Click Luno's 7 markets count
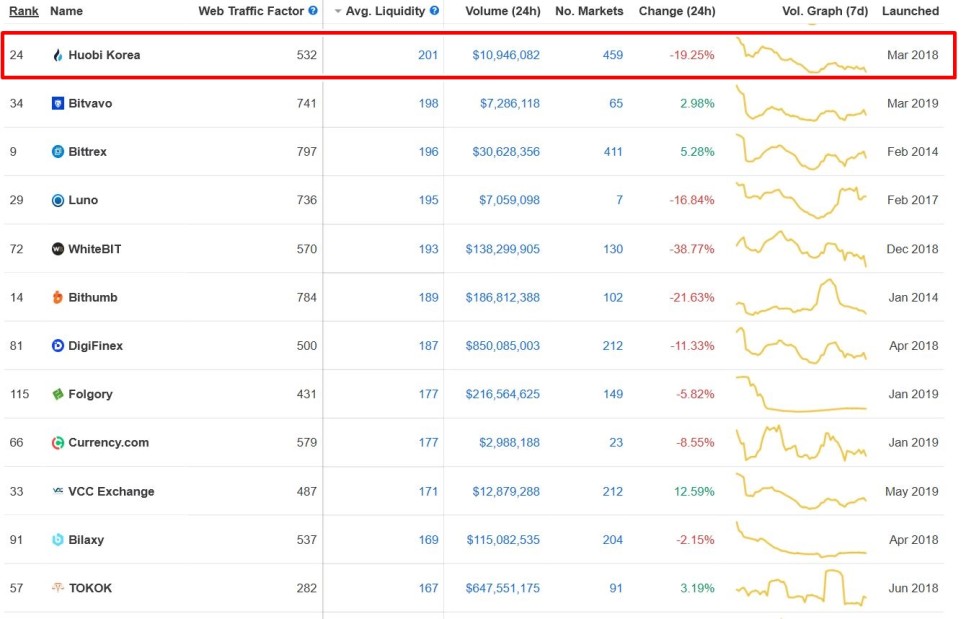This screenshot has height=619, width=966. coord(619,200)
